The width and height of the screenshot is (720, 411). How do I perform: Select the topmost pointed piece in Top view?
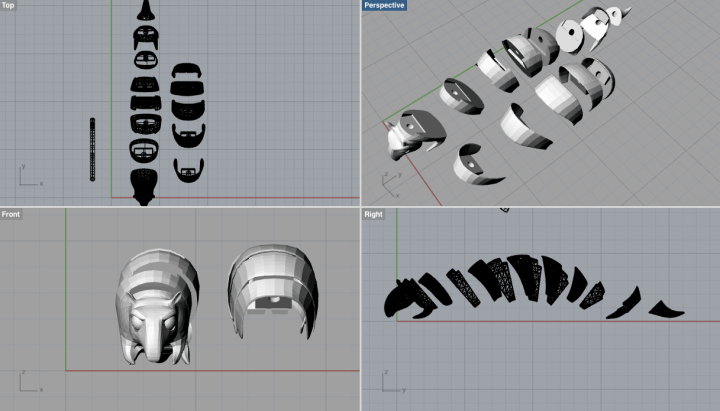(146, 12)
